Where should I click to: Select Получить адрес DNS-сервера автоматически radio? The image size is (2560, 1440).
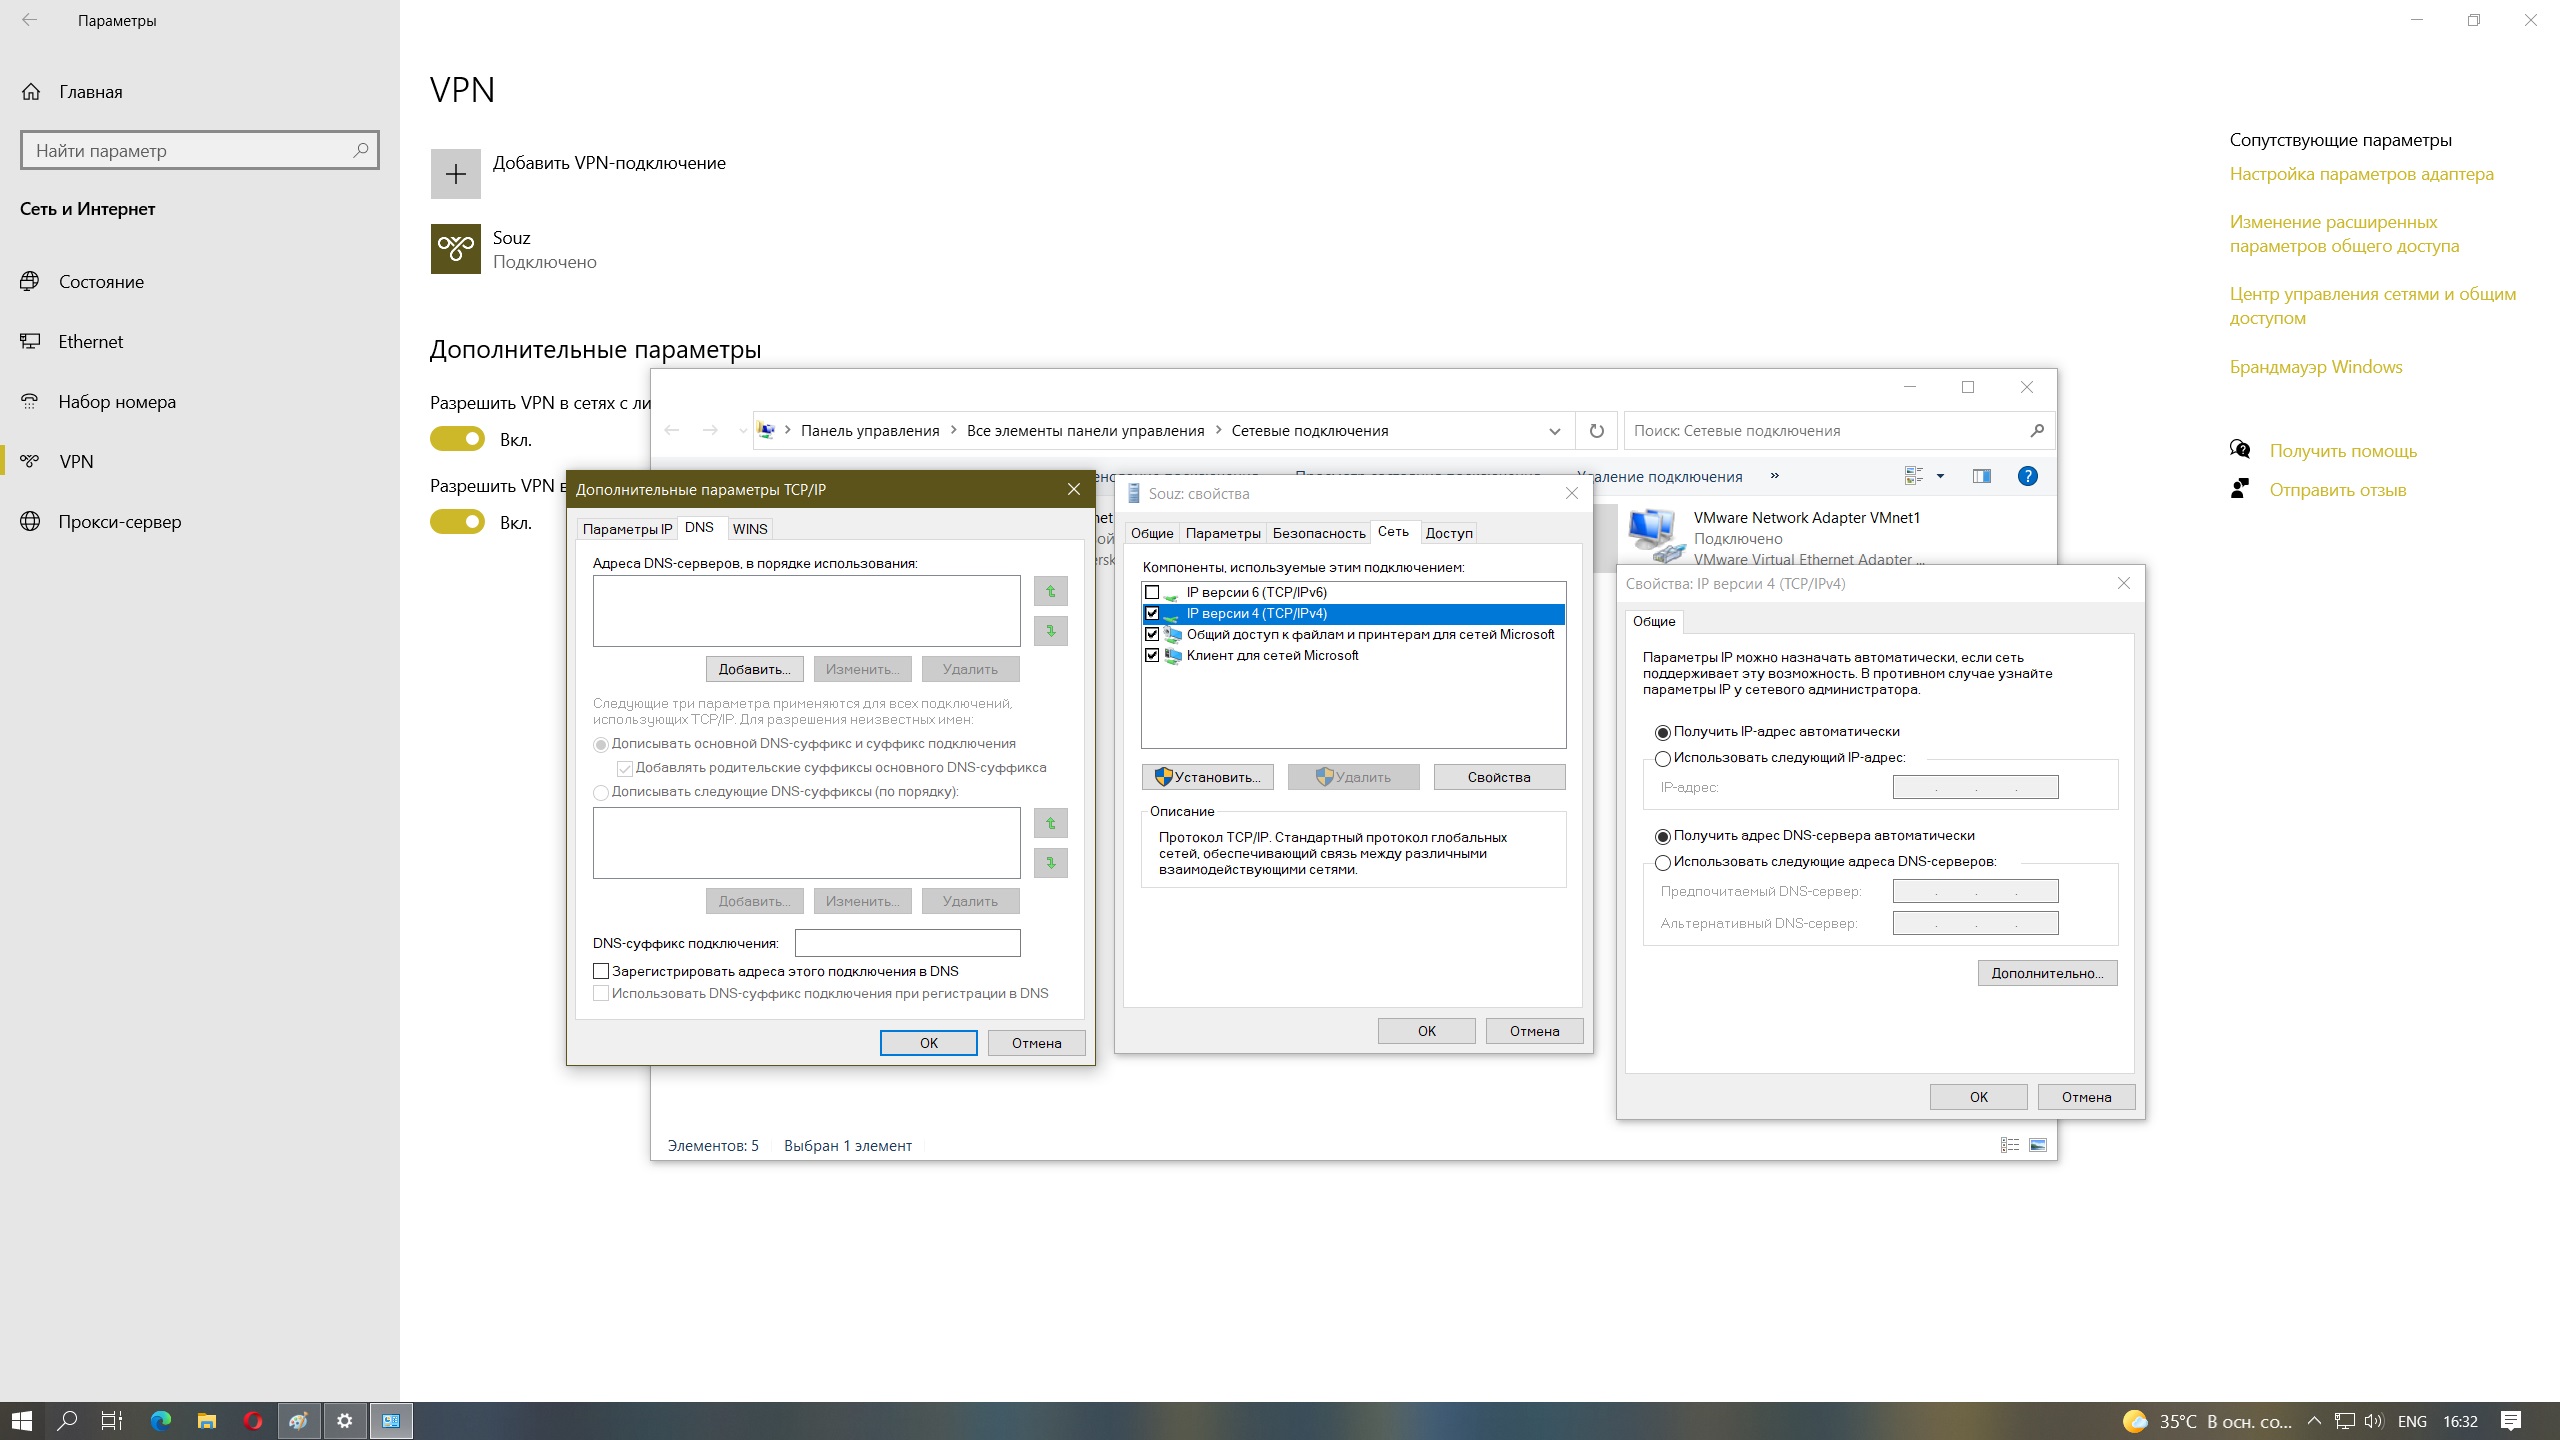[x=1663, y=836]
